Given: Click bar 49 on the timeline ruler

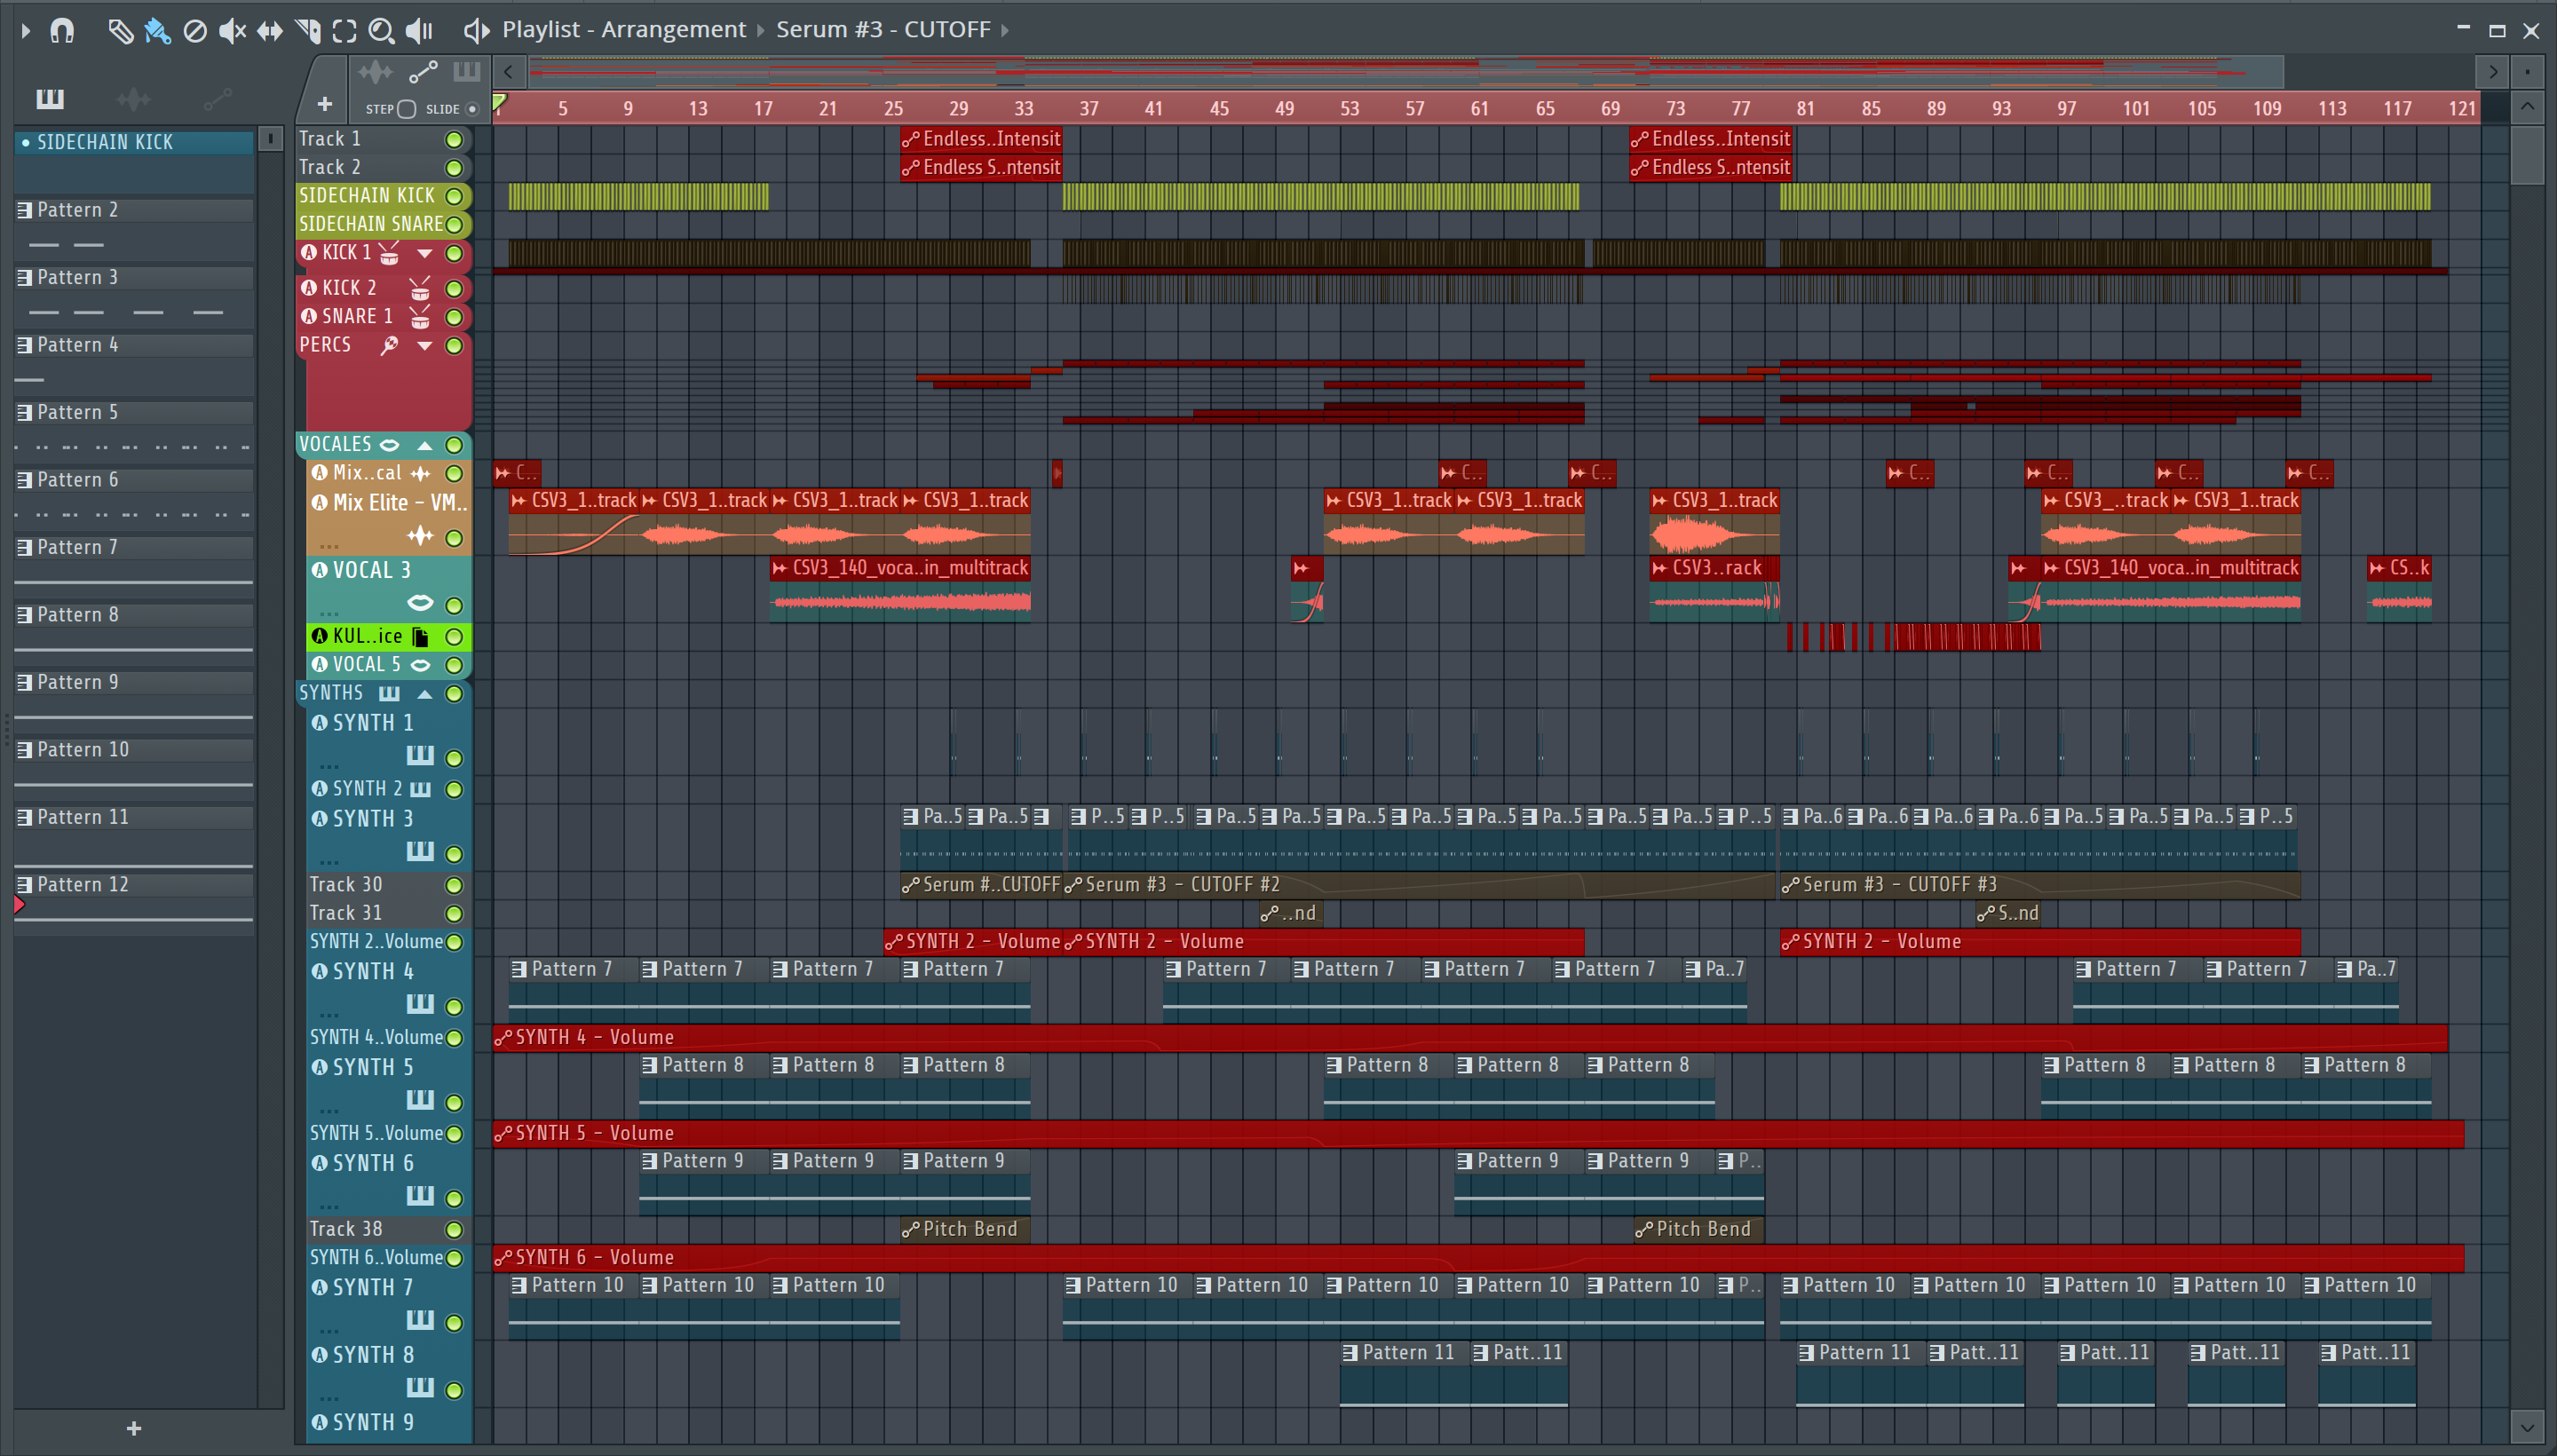Looking at the screenshot, I should 1285,108.
